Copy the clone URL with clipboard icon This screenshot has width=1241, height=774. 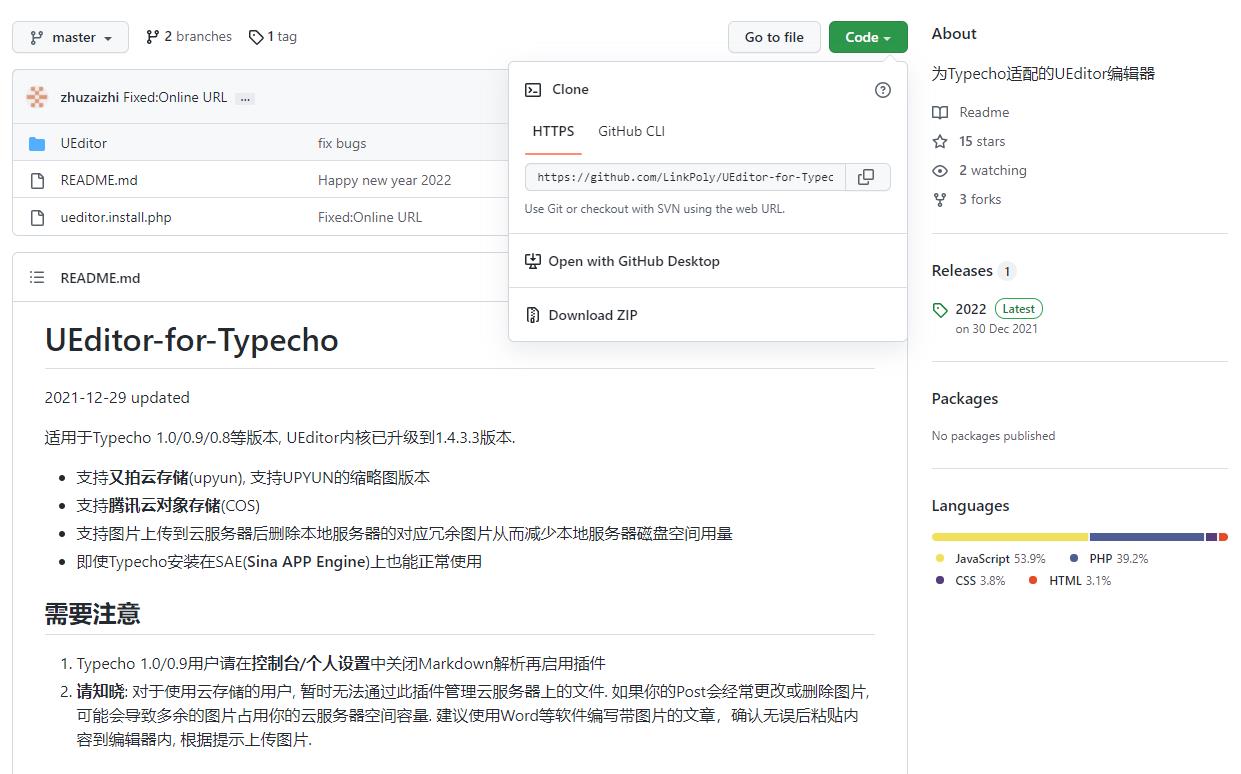tap(866, 177)
